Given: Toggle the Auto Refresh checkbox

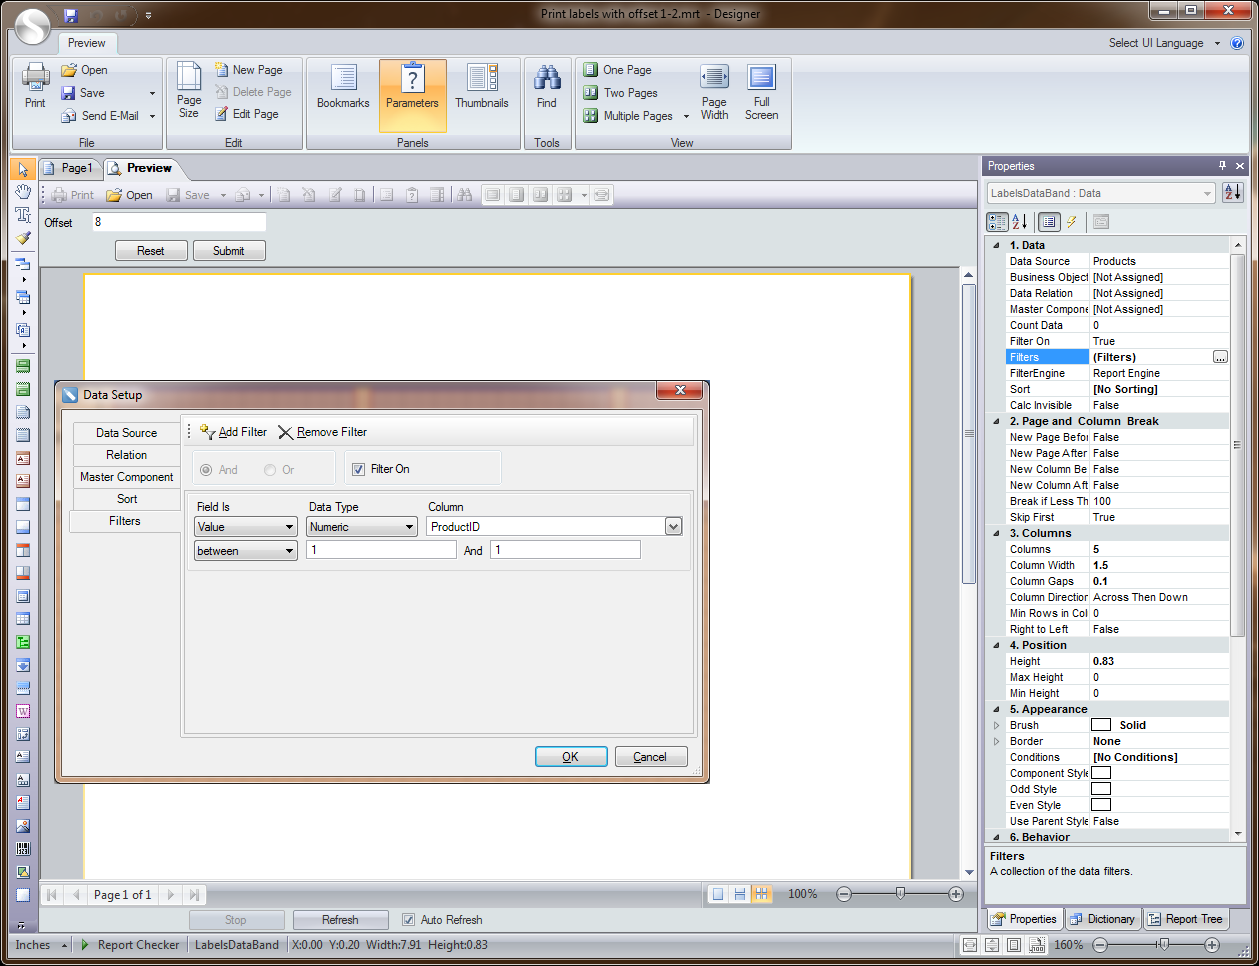Looking at the screenshot, I should 408,920.
